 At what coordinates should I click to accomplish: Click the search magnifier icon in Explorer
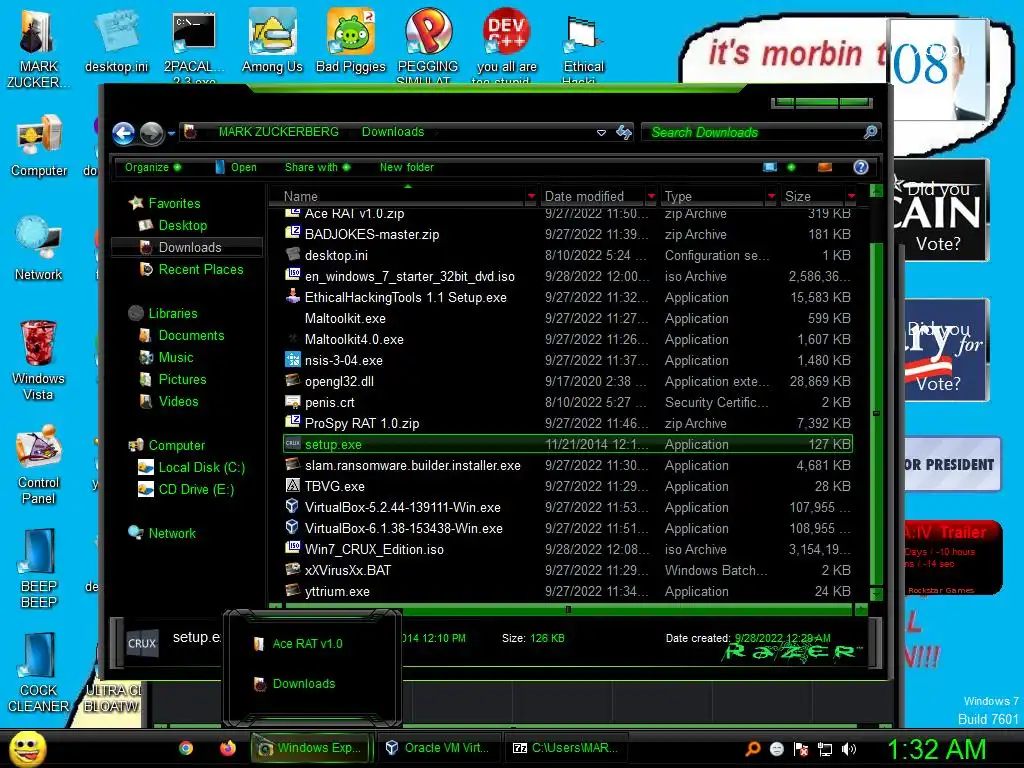871,132
